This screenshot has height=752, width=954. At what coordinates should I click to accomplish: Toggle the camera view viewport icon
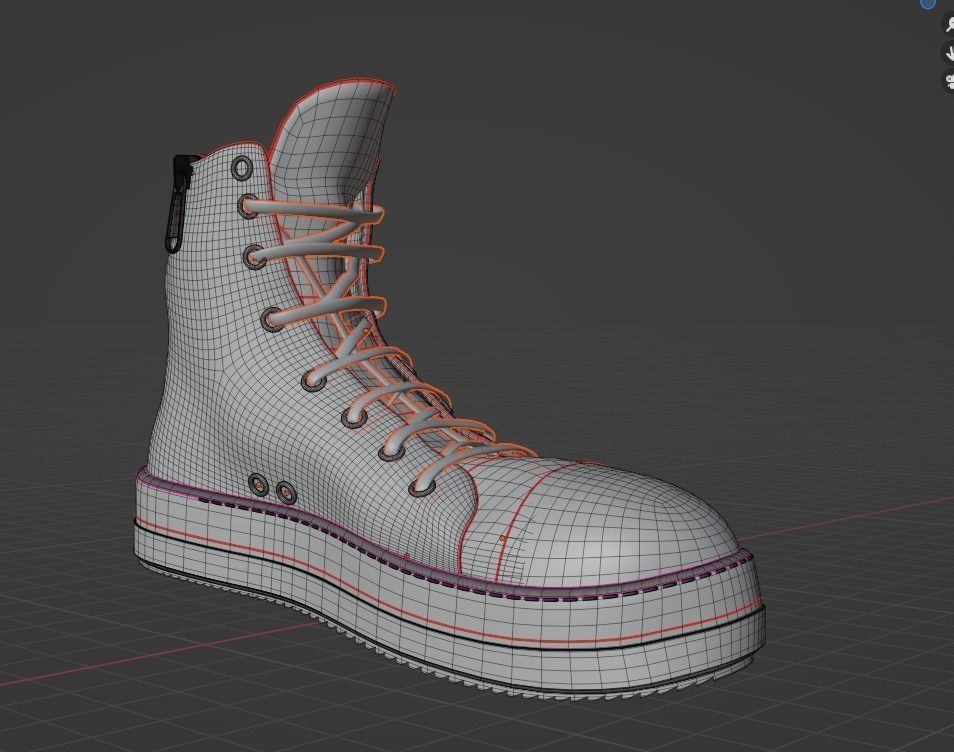pos(949,81)
